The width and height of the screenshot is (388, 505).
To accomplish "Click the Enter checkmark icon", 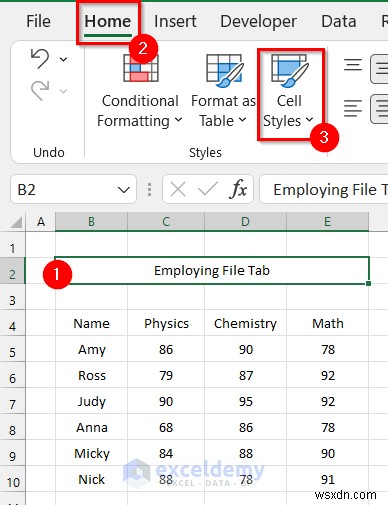I will click(x=208, y=190).
